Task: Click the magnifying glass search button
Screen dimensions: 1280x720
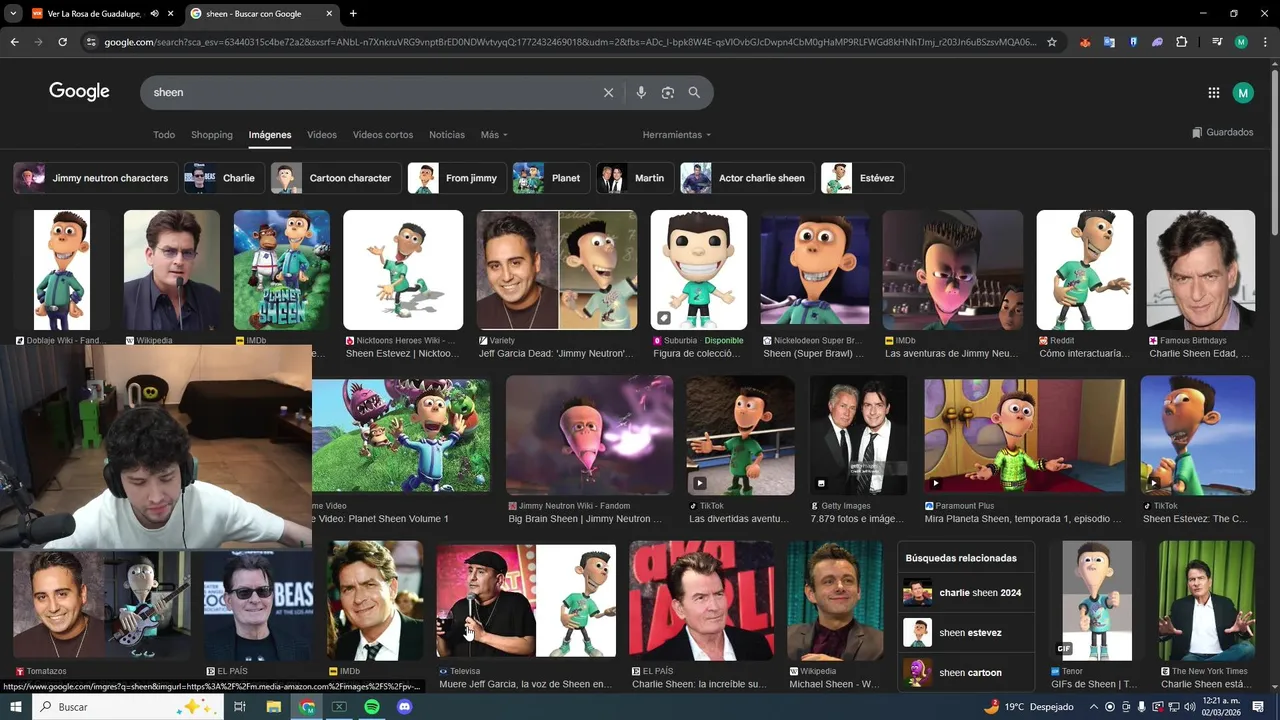Action: (x=694, y=92)
